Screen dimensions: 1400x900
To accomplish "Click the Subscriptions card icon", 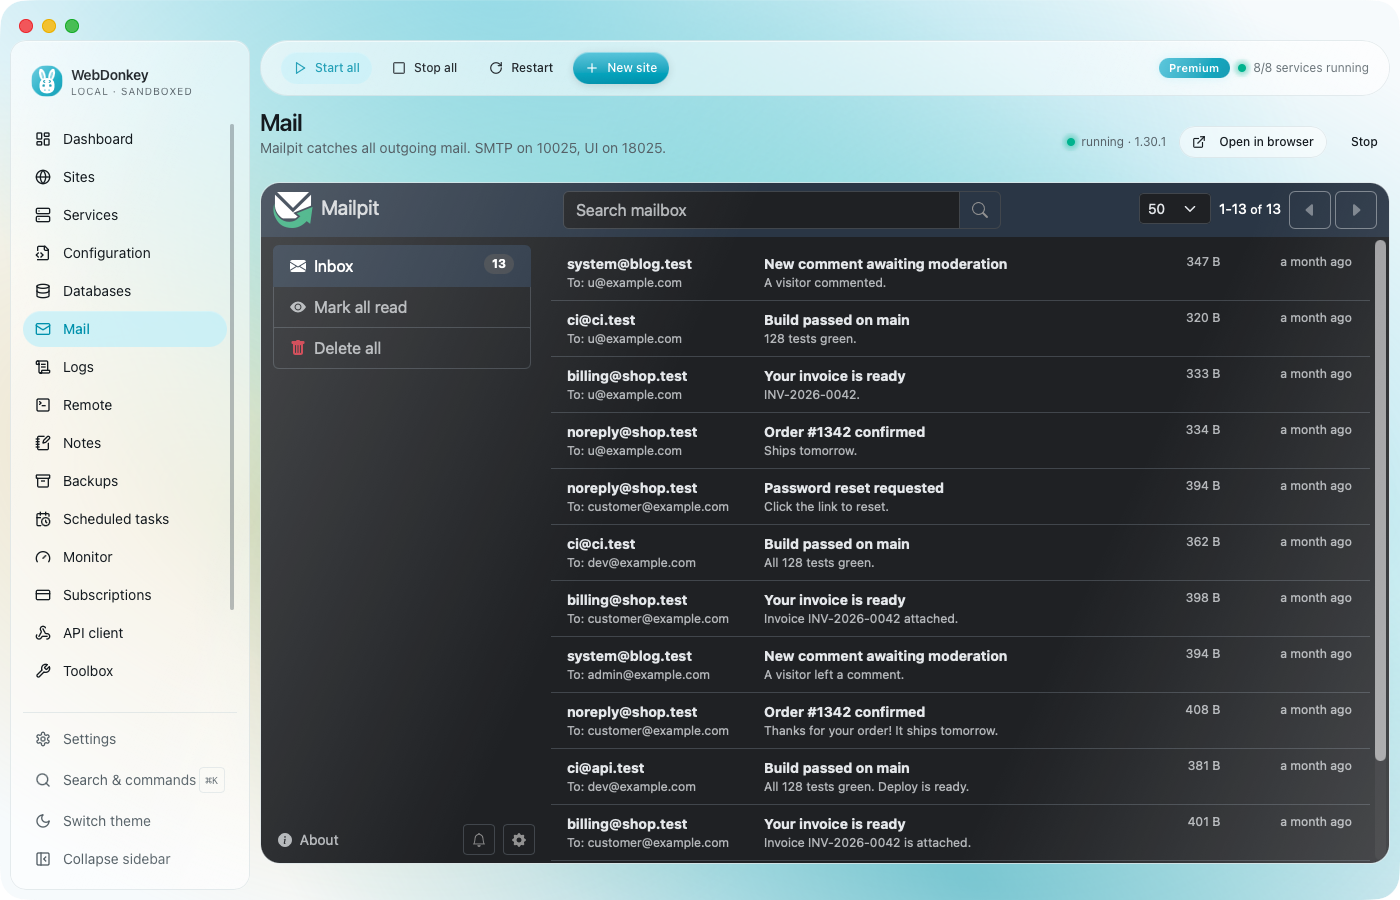I will click(x=43, y=595).
